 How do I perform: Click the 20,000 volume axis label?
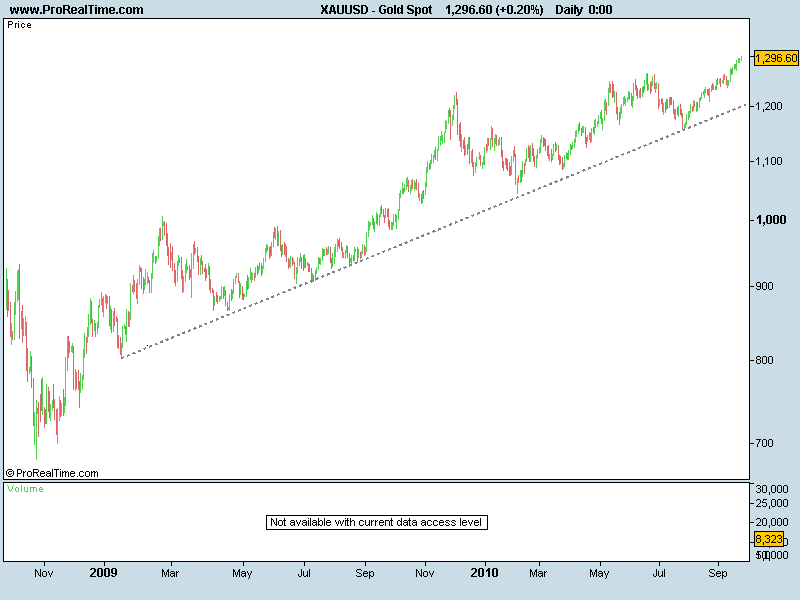[772, 522]
